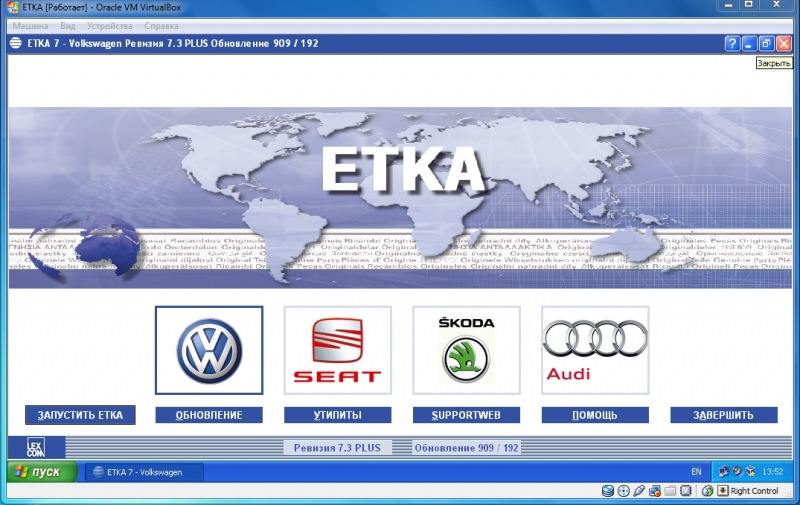Image resolution: width=800 pixels, height=505 pixels.
Task: Click the mouse integration status icon
Action: [707, 491]
